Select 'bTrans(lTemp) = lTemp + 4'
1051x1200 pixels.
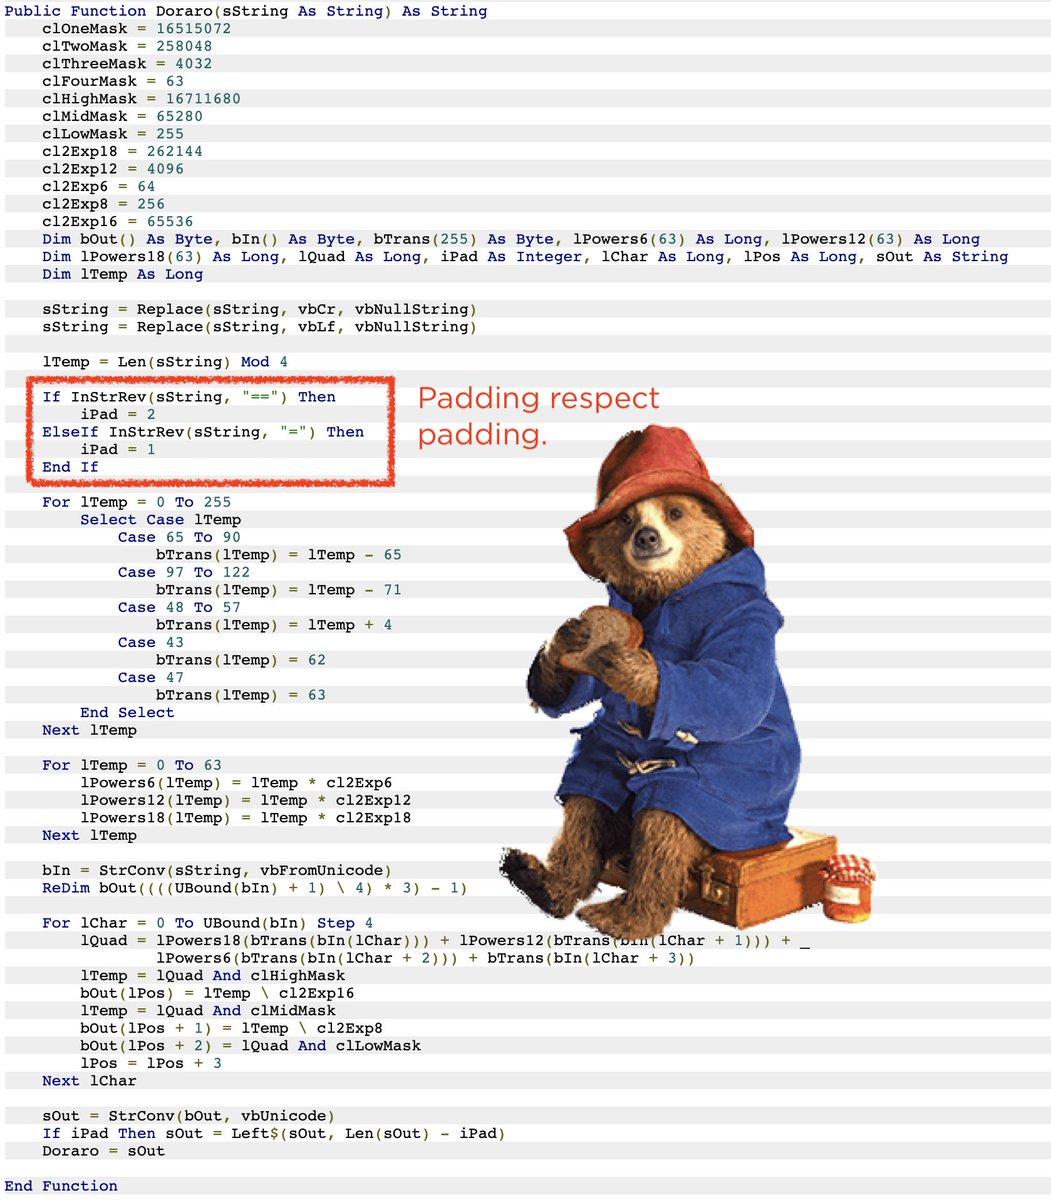(274, 625)
